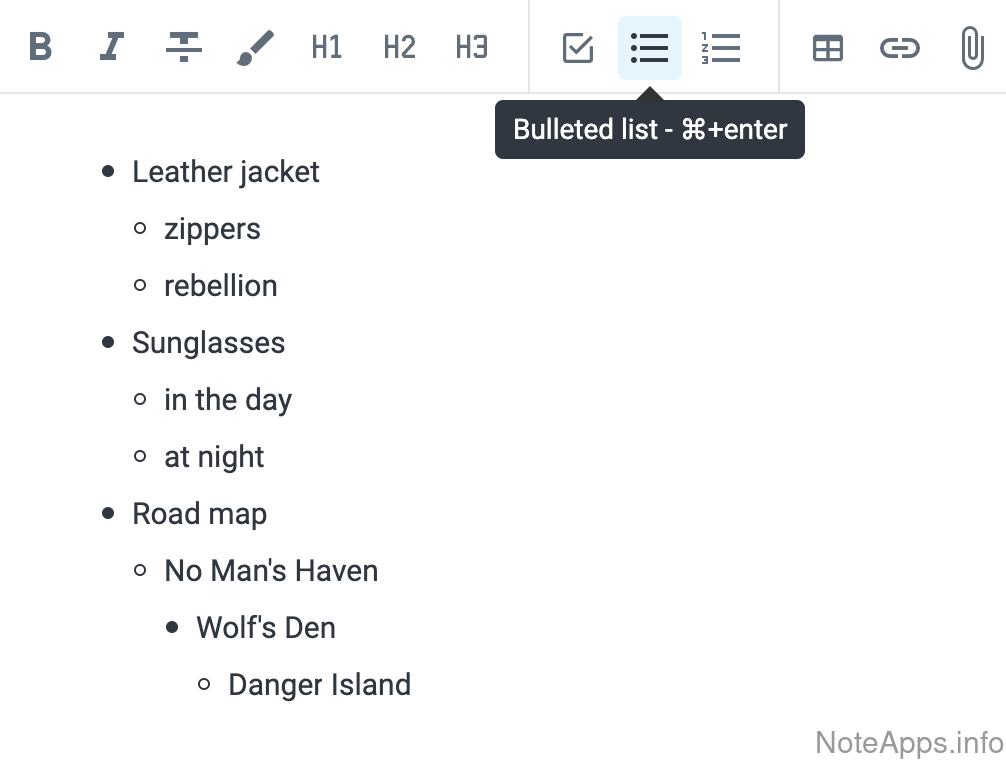Viewport: 1006px width, 762px height.
Task: Apply Heading 1 style
Action: tap(327, 47)
